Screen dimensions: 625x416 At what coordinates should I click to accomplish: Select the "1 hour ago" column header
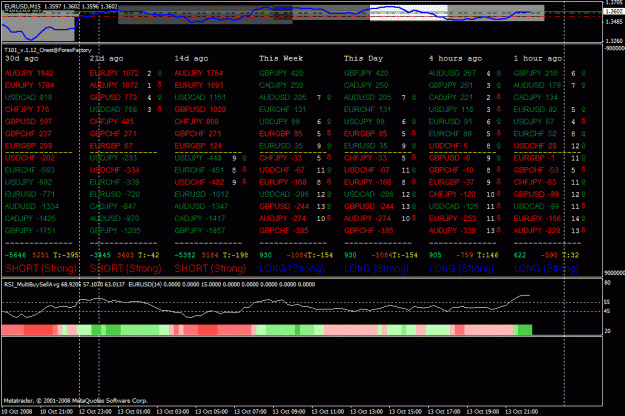coord(538,58)
